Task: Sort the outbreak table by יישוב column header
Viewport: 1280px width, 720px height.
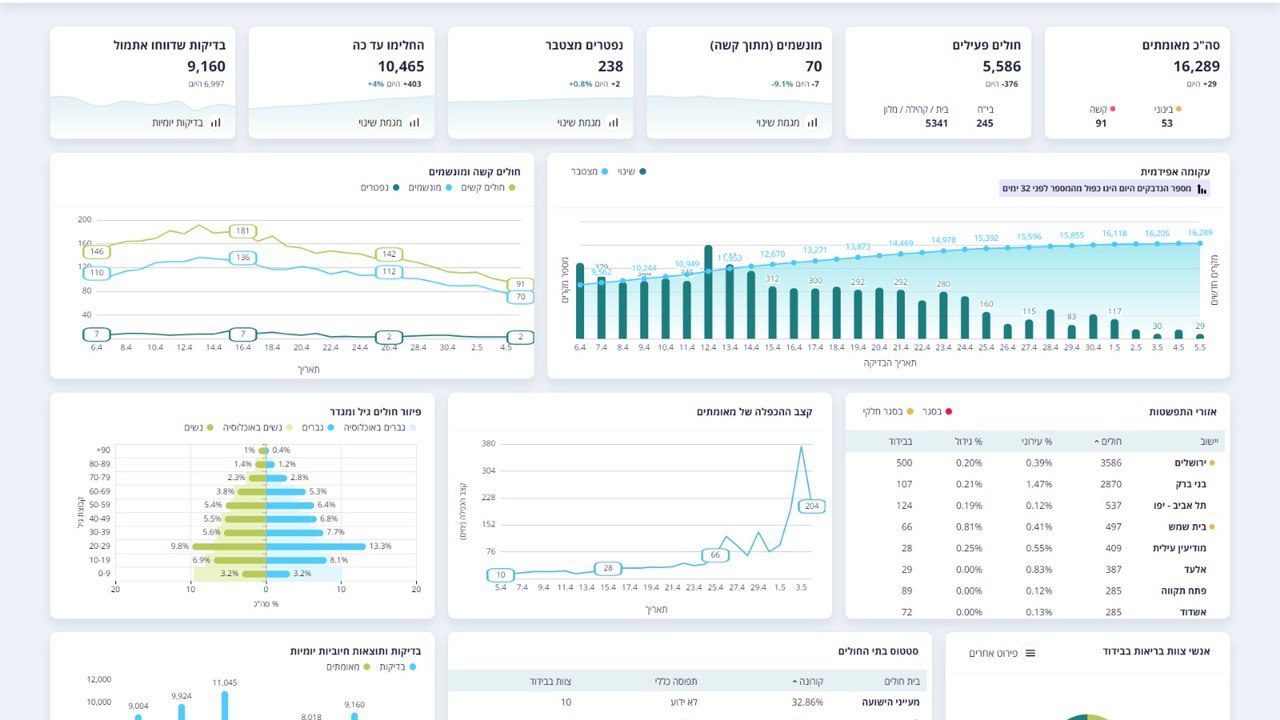Action: (x=1209, y=441)
